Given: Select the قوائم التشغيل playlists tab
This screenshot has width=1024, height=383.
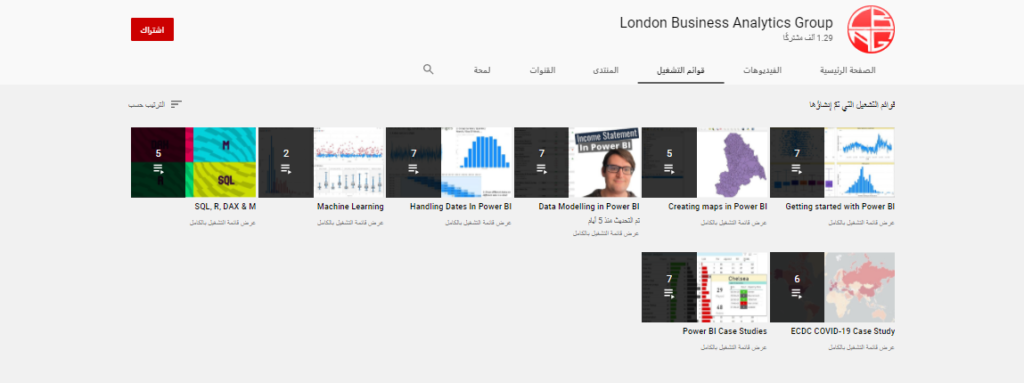Looking at the screenshot, I should pos(680,70).
